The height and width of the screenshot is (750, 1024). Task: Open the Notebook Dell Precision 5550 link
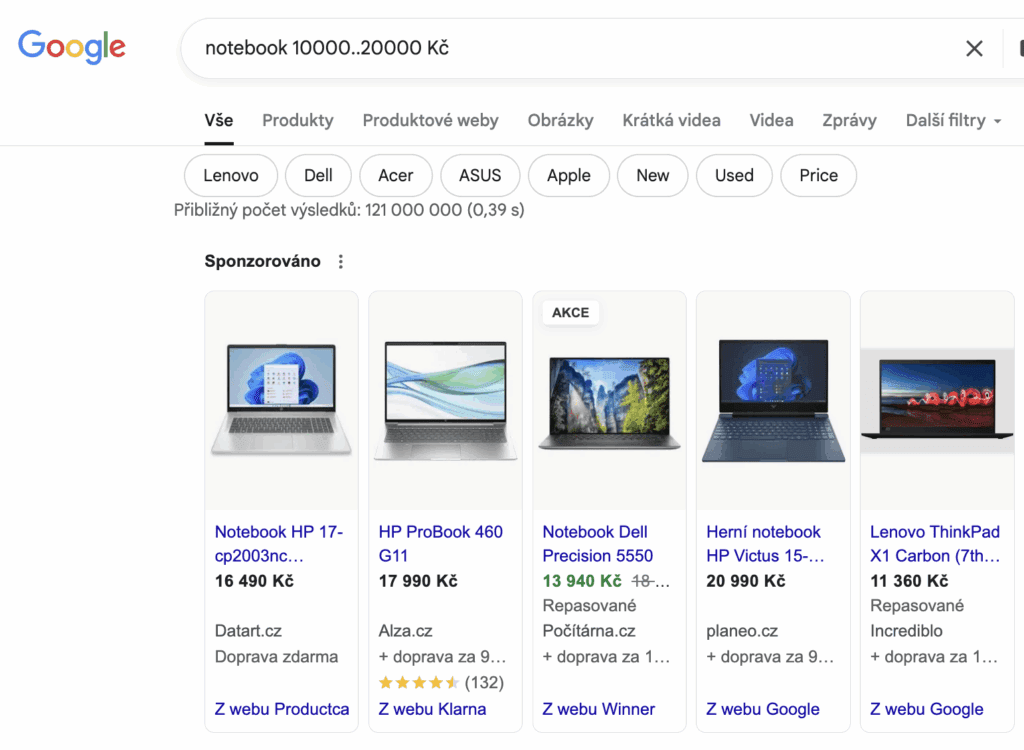598,544
